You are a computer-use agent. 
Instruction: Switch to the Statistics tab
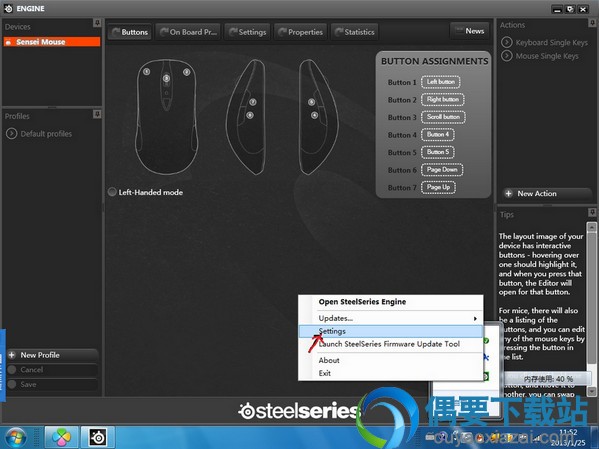pos(355,32)
